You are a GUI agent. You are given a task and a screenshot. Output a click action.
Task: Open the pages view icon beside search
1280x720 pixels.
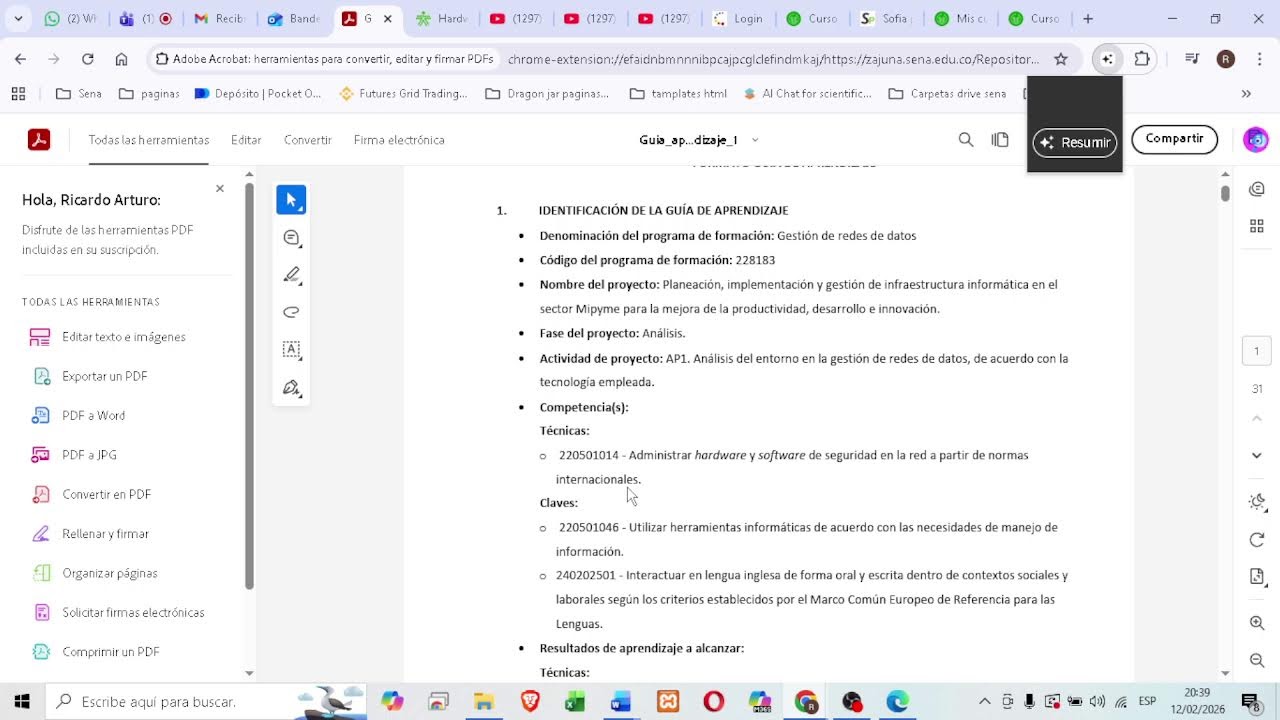click(x=1000, y=140)
